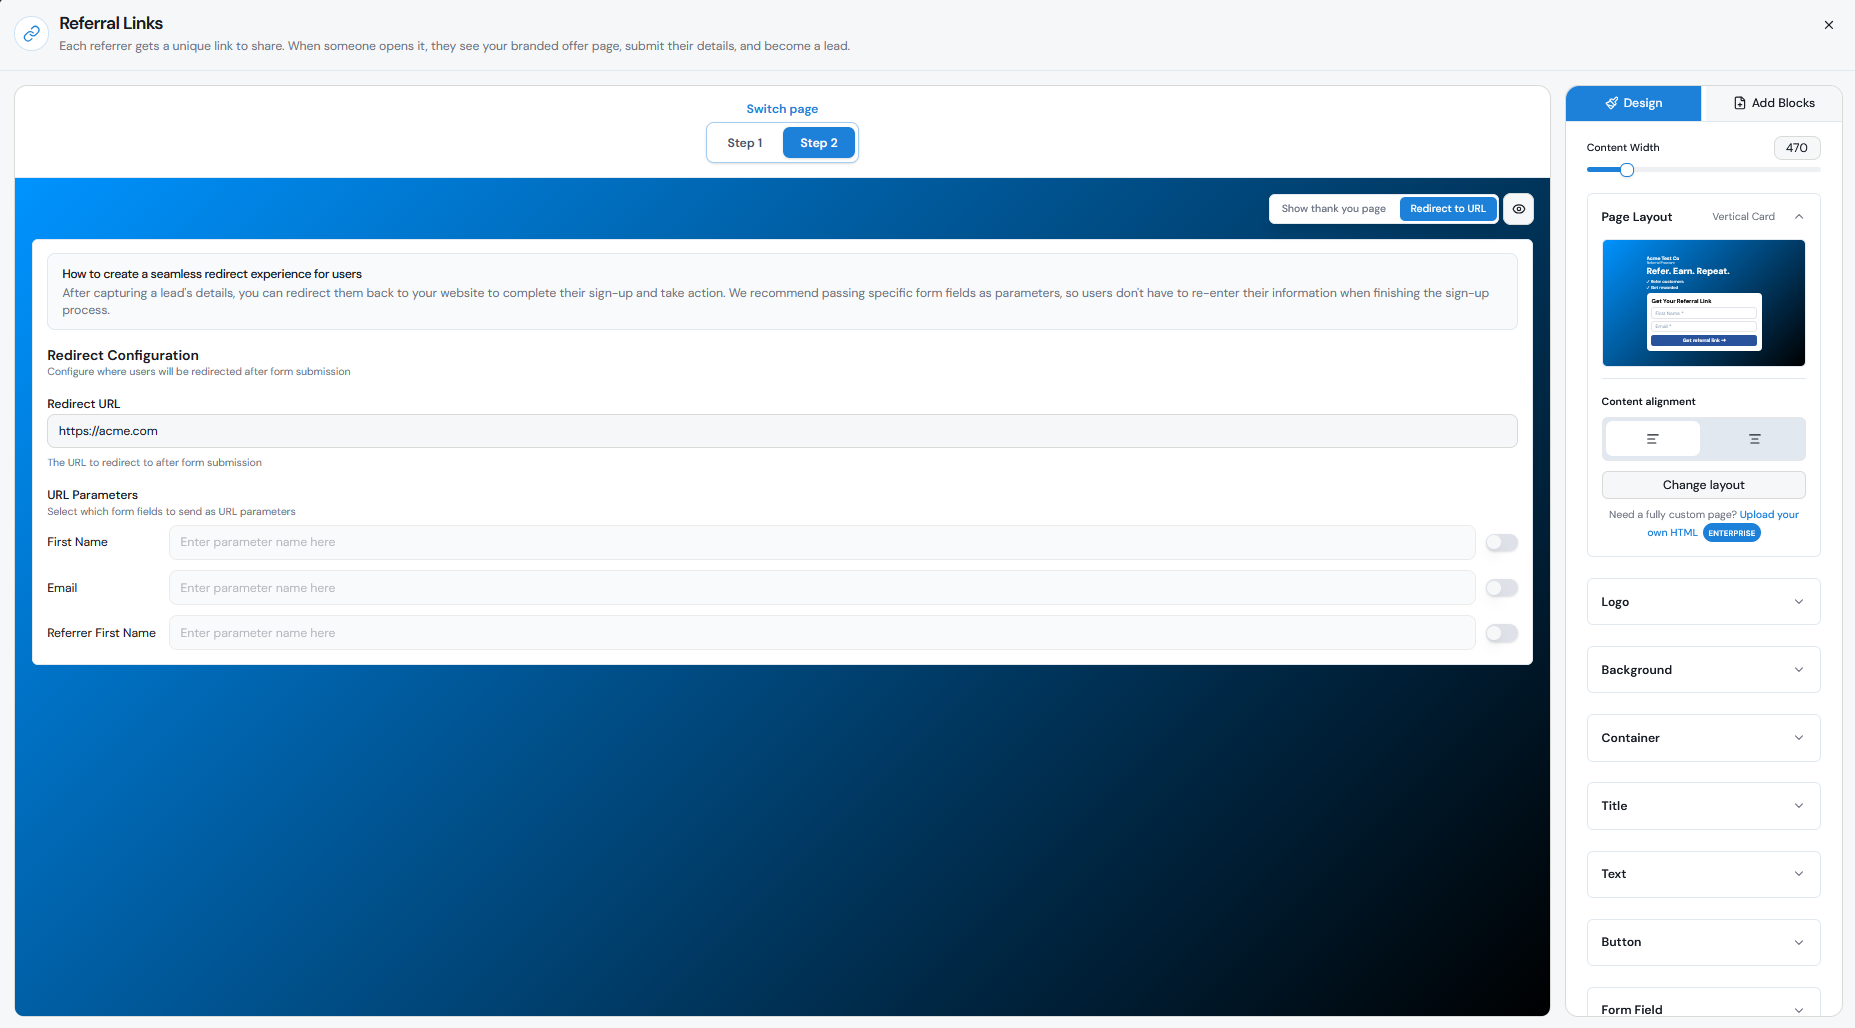Switch to the Design tab

(x=1634, y=103)
